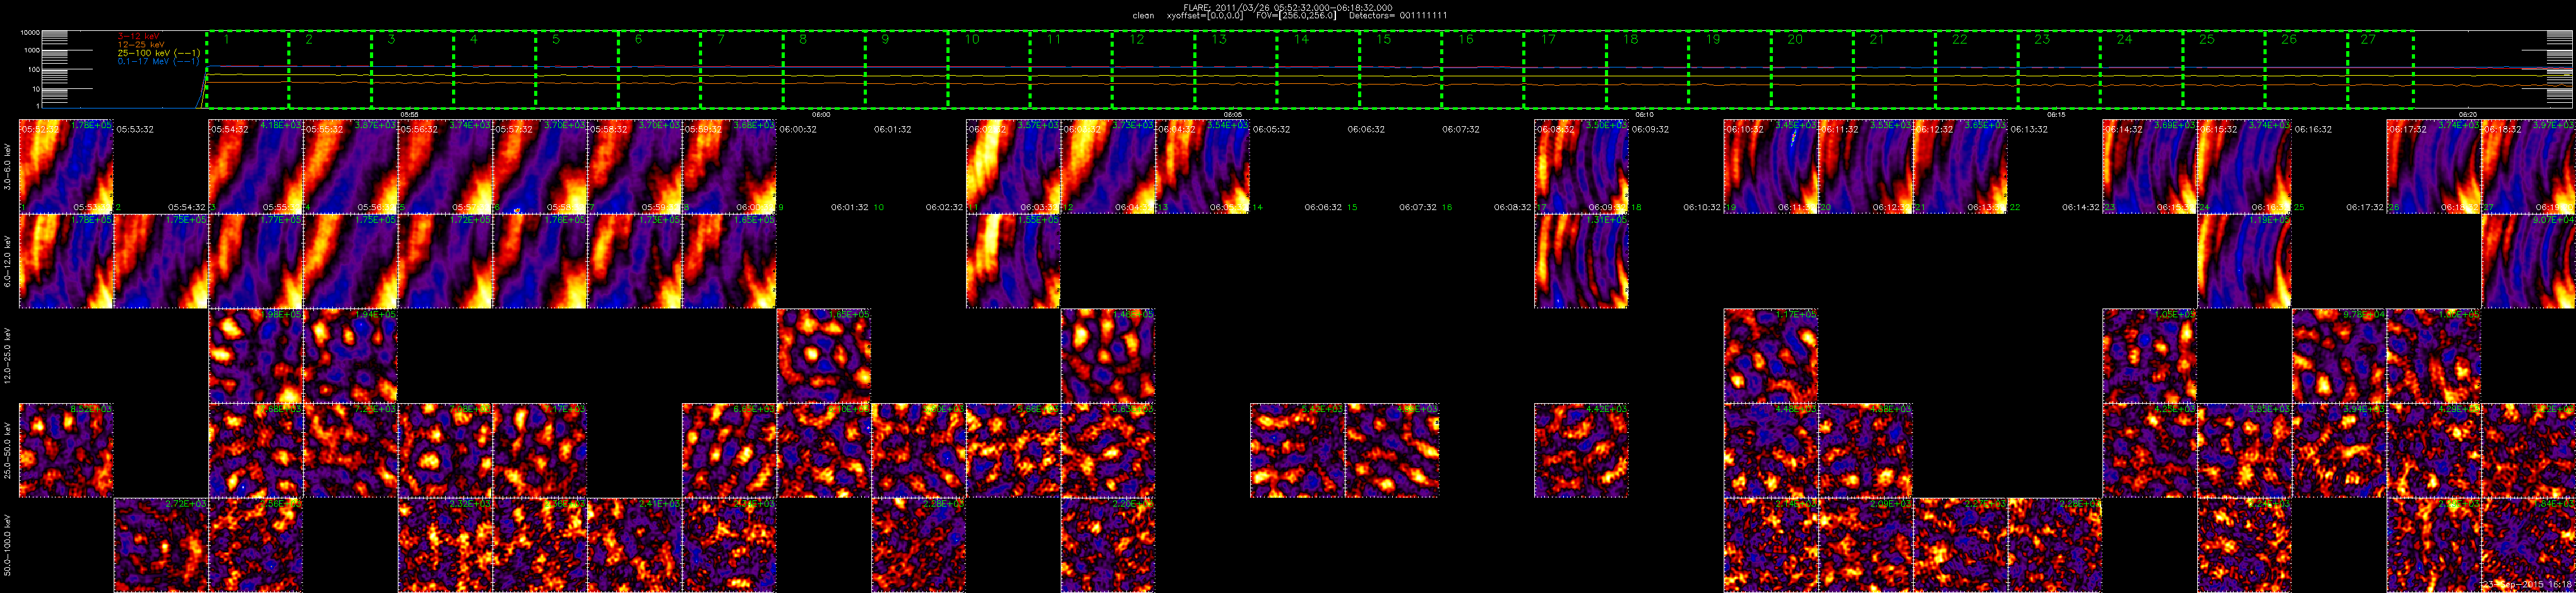
Task: Open the 3.0-6.0 keV image at 06:17:32
Action: 2434,166
